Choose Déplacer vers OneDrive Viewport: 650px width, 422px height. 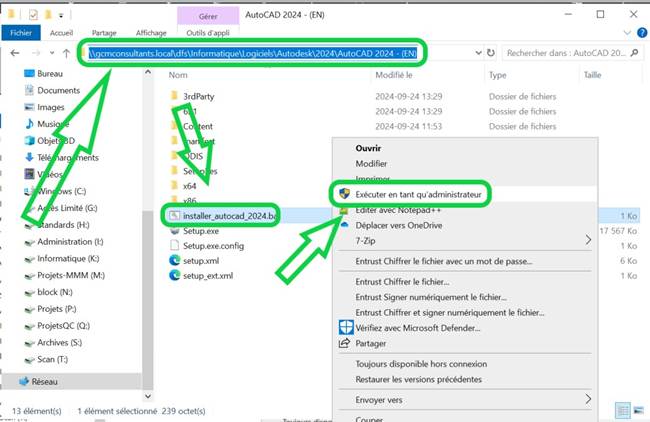coord(399,226)
